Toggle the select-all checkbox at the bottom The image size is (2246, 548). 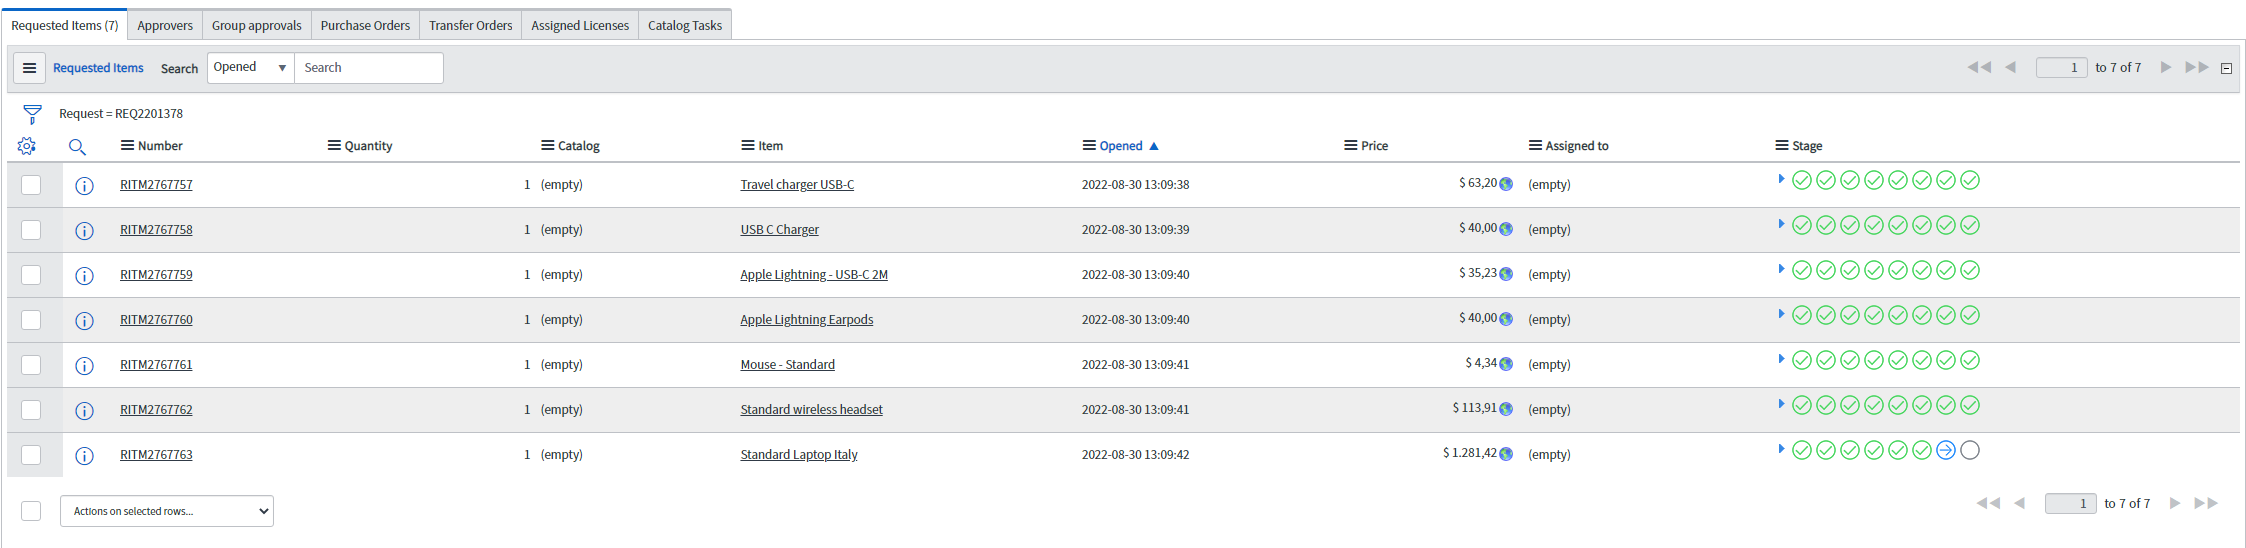31,511
